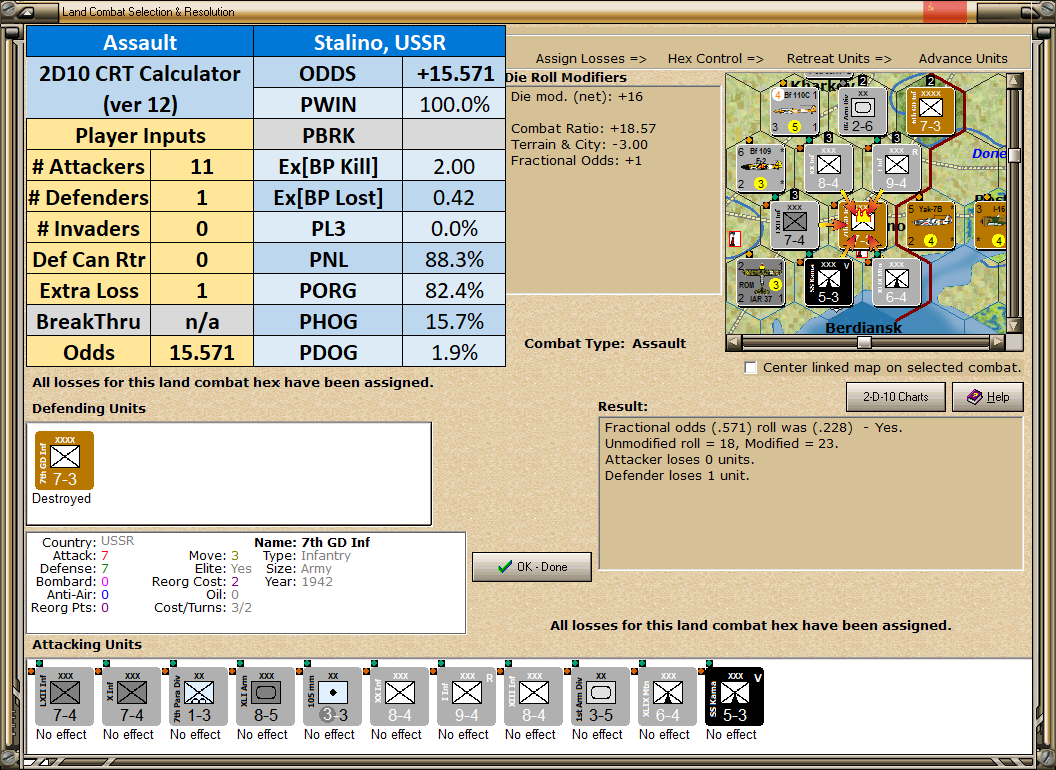This screenshot has width=1056, height=770.
Task: Select 105 mm 3-3 artillery unit
Action: (332, 697)
